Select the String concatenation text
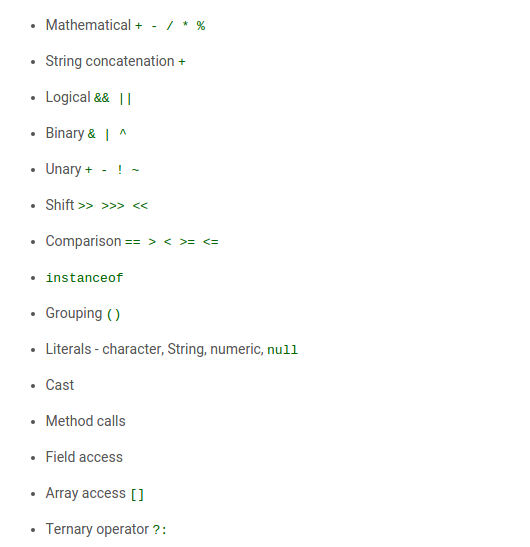The height and width of the screenshot is (547, 530). click(x=110, y=61)
